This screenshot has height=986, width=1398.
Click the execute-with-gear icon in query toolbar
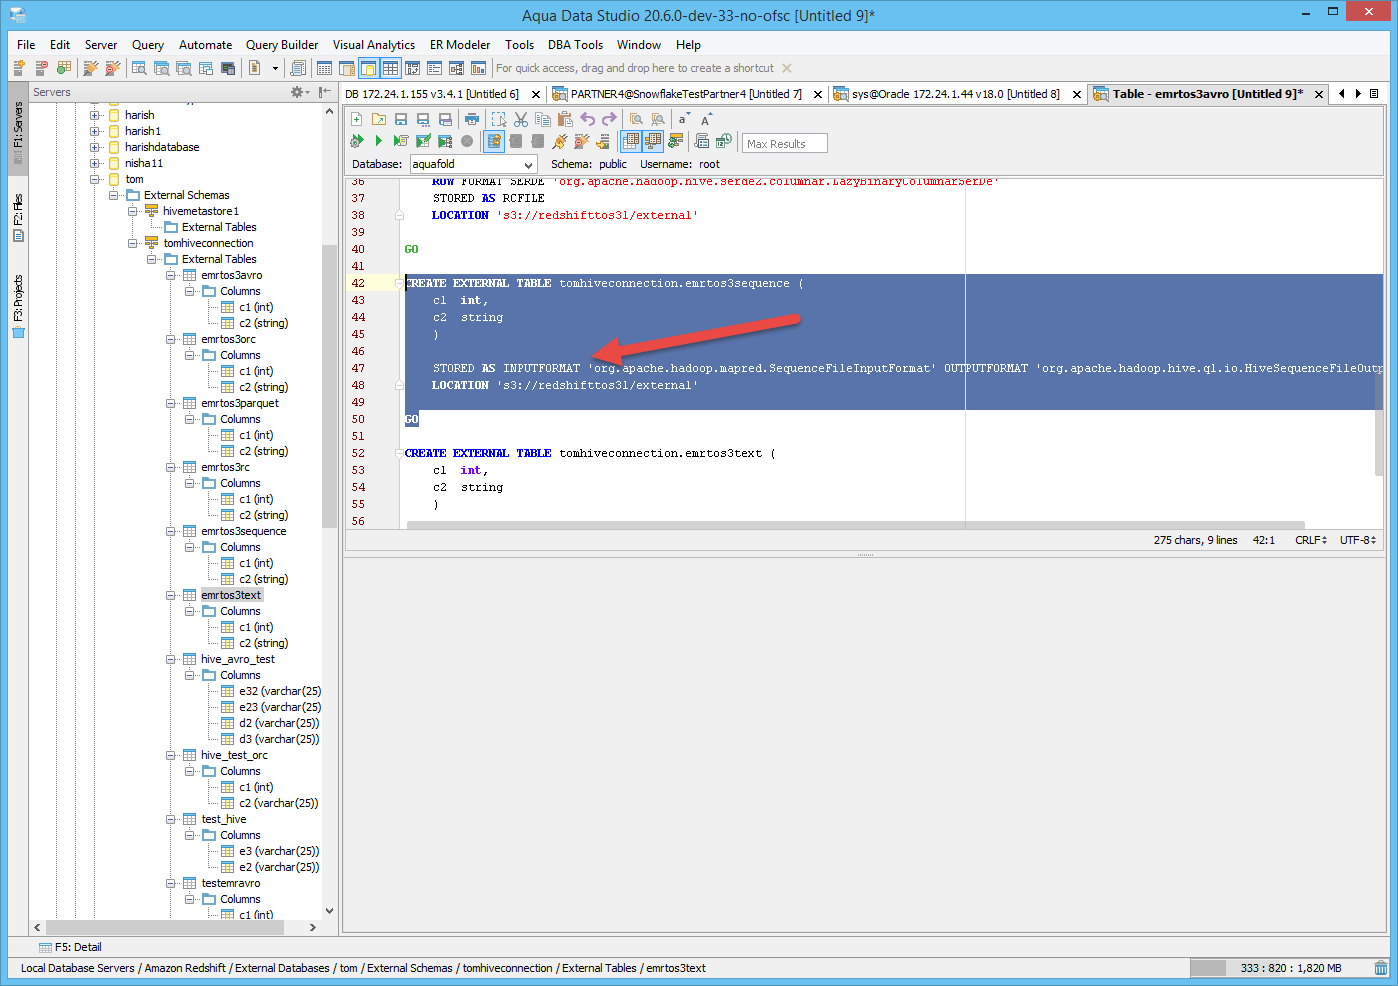point(357,141)
